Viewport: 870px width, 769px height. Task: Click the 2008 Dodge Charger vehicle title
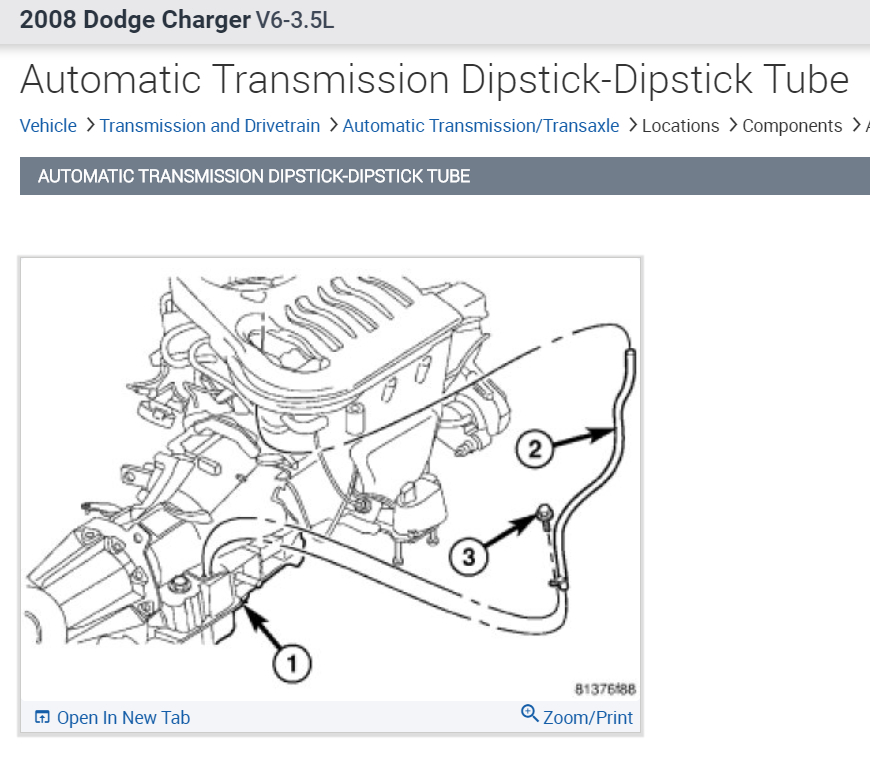135,20
